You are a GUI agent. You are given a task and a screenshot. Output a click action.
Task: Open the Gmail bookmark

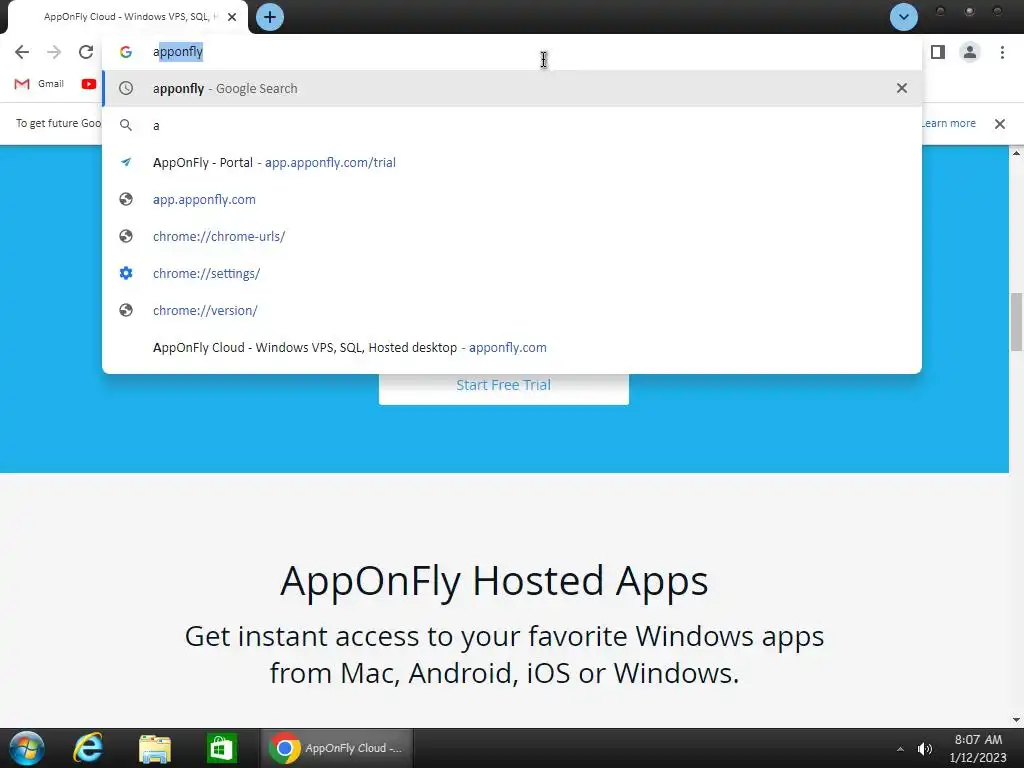tap(39, 84)
